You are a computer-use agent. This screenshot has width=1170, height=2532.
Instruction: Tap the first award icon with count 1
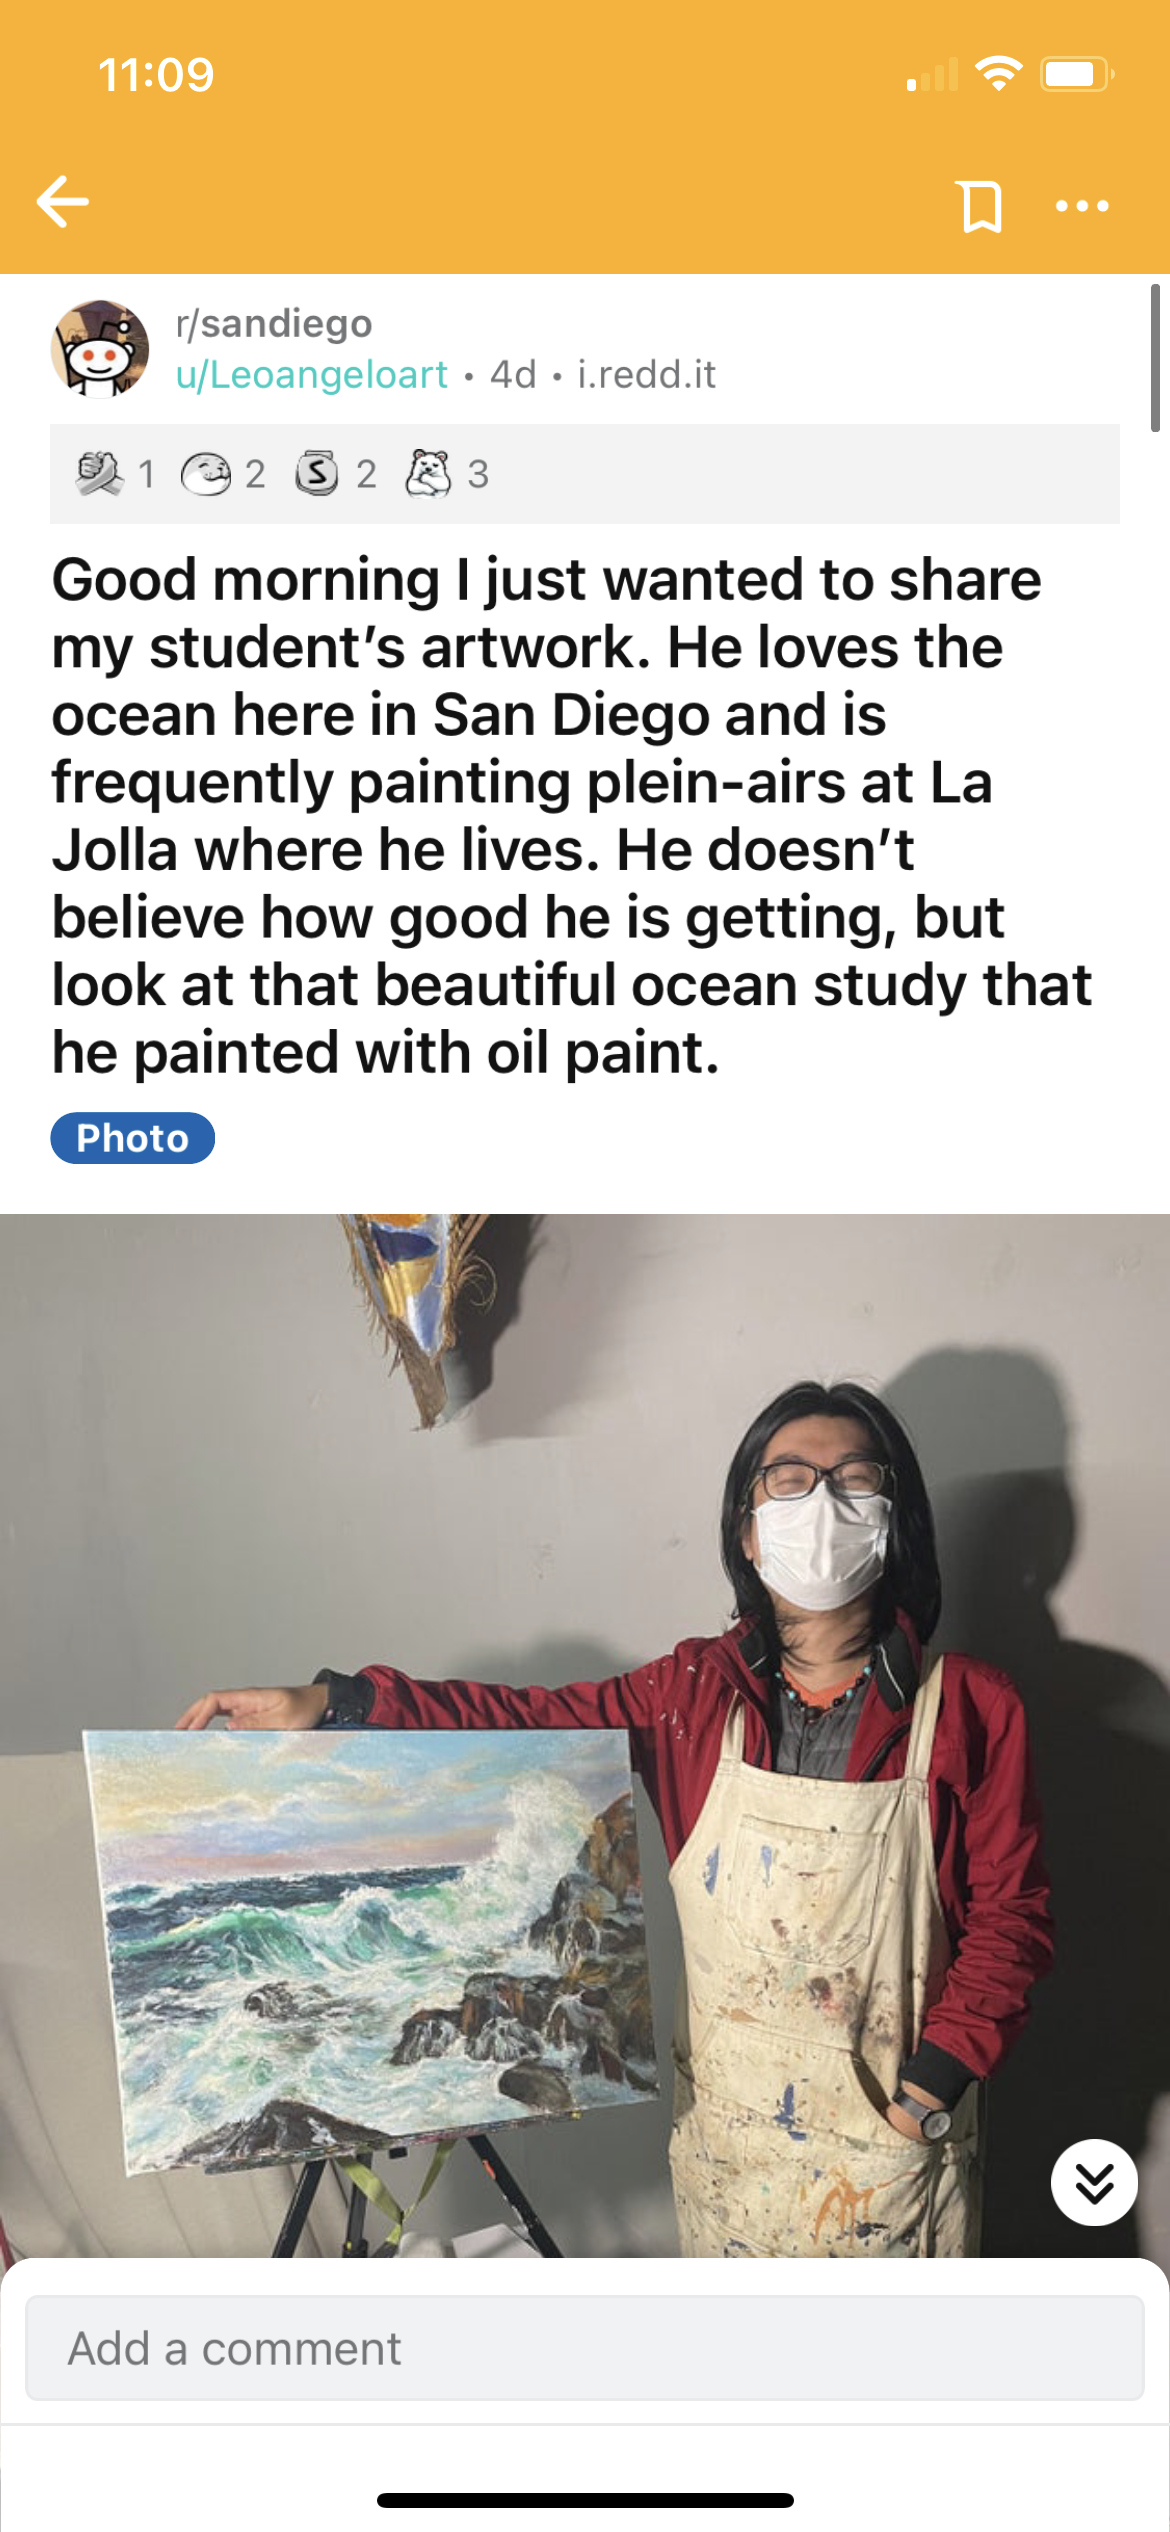pos(100,474)
